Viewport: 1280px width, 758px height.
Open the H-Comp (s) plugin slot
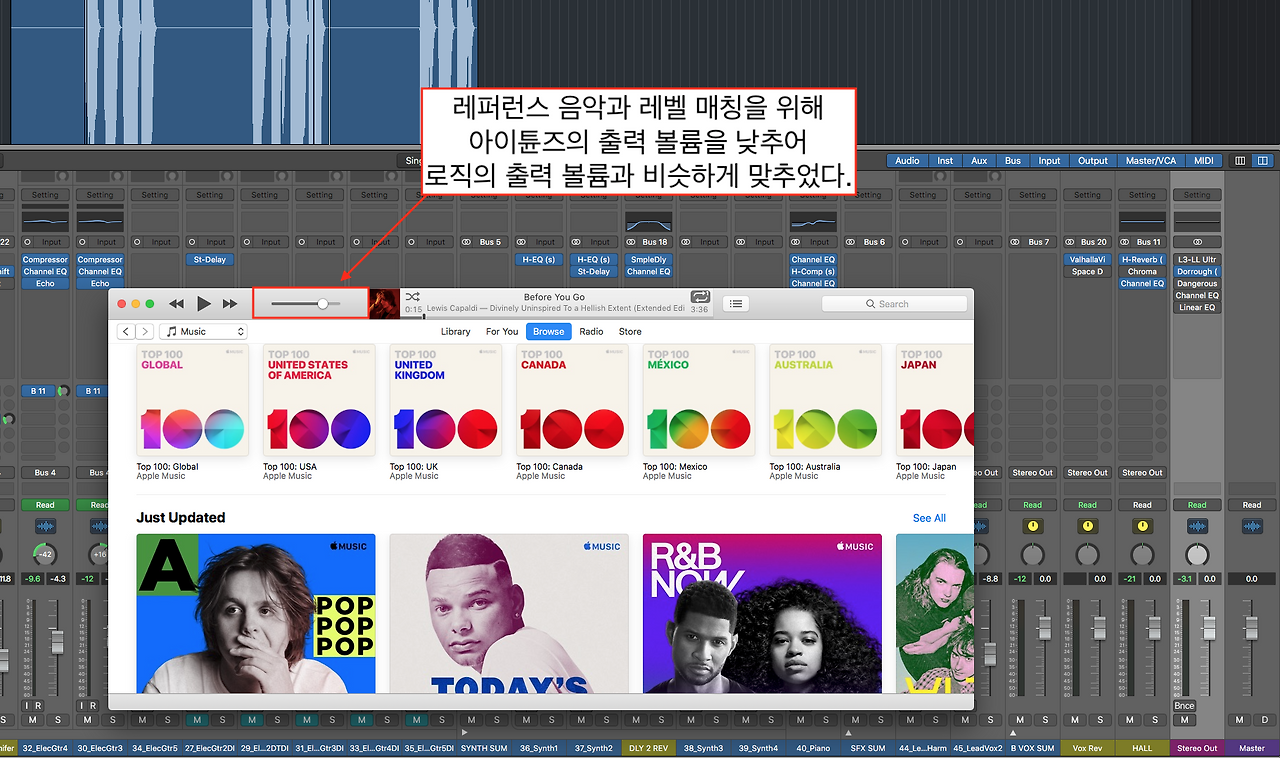[813, 272]
